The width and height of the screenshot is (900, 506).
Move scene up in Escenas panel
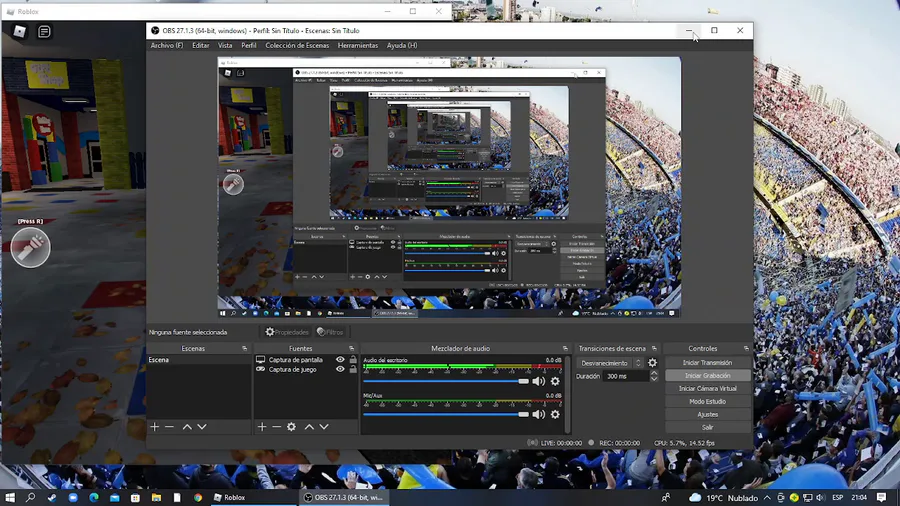(x=187, y=427)
